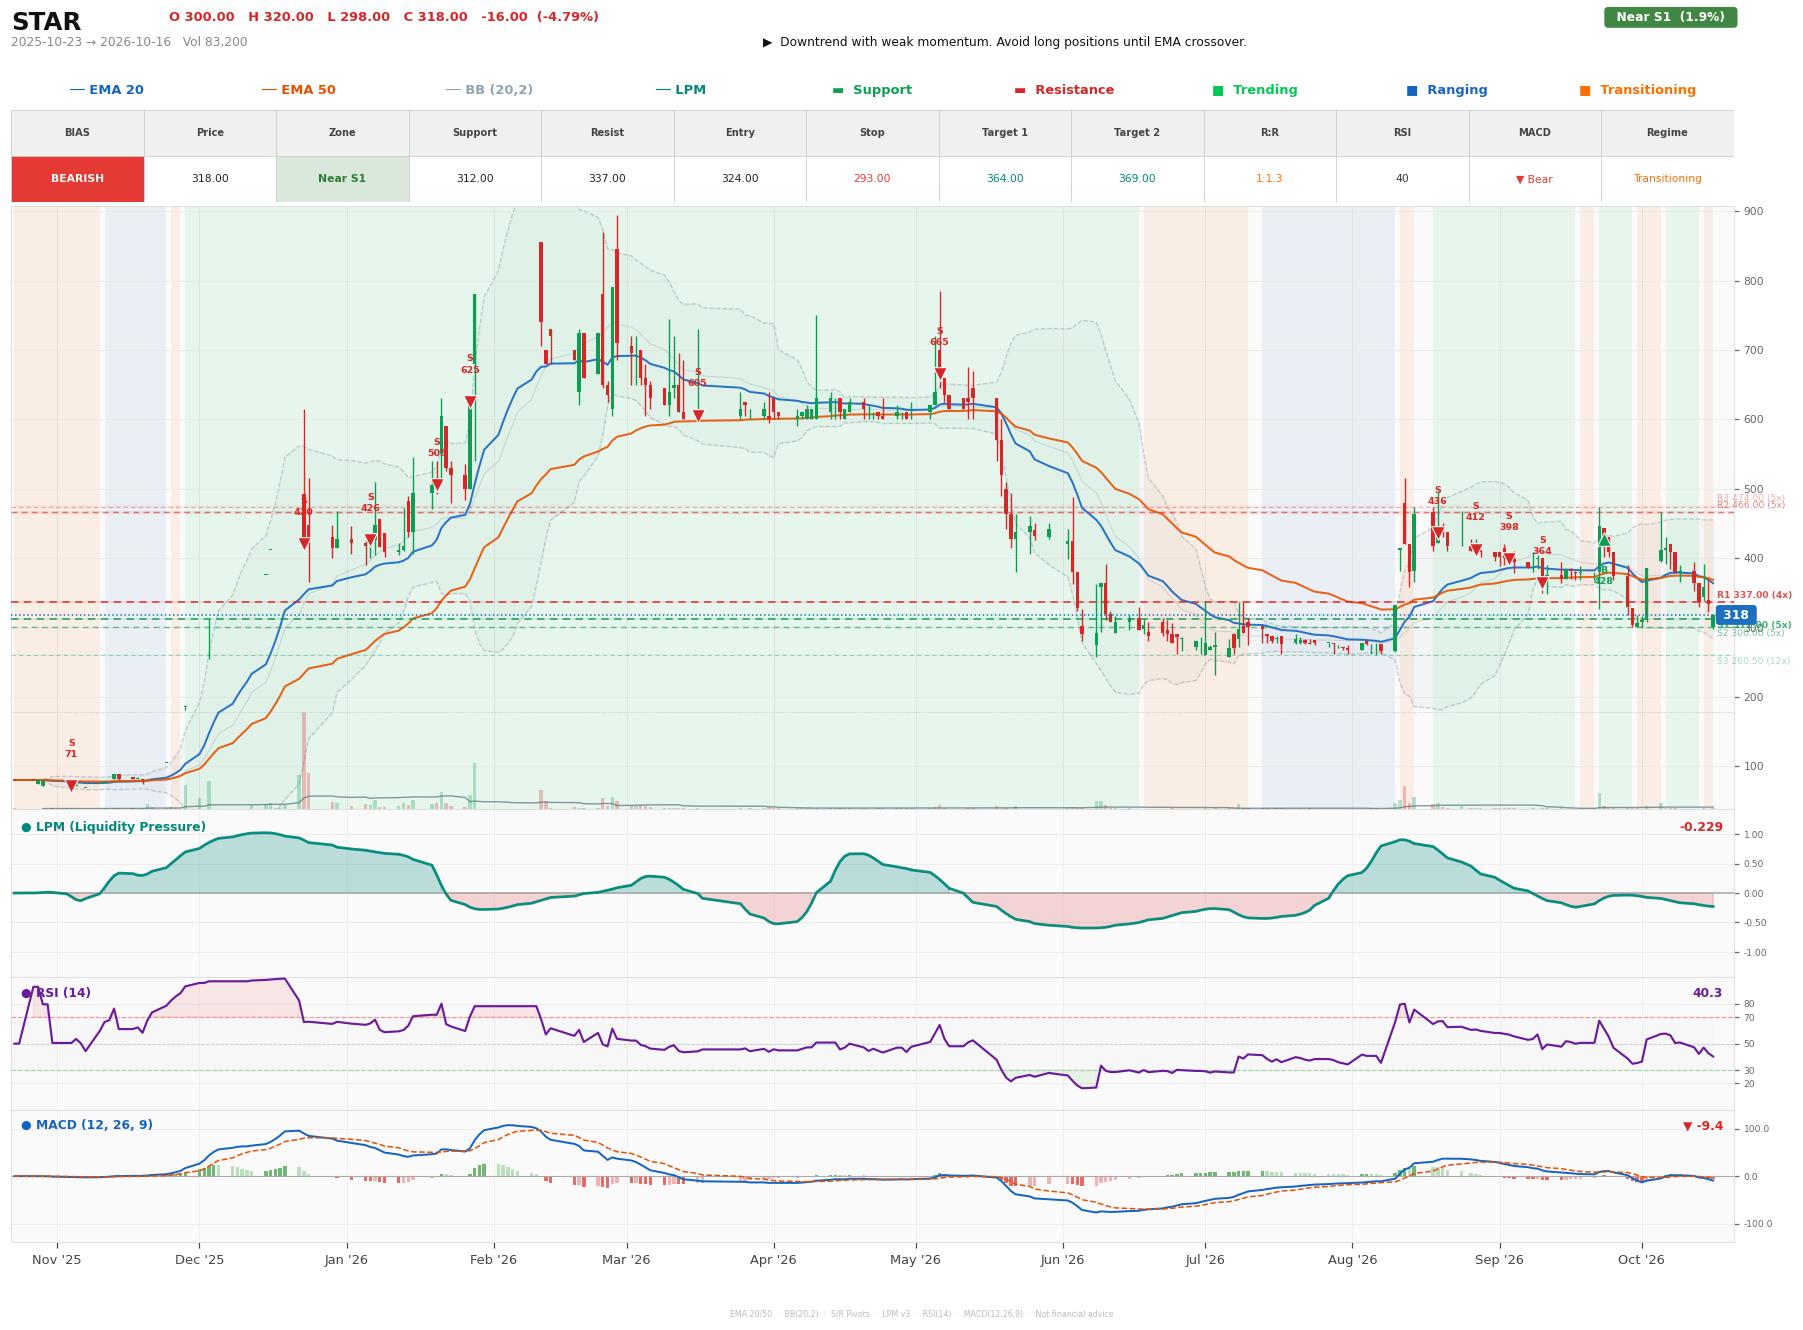Click the Near S1 (1.9%) badge

[1670, 17]
